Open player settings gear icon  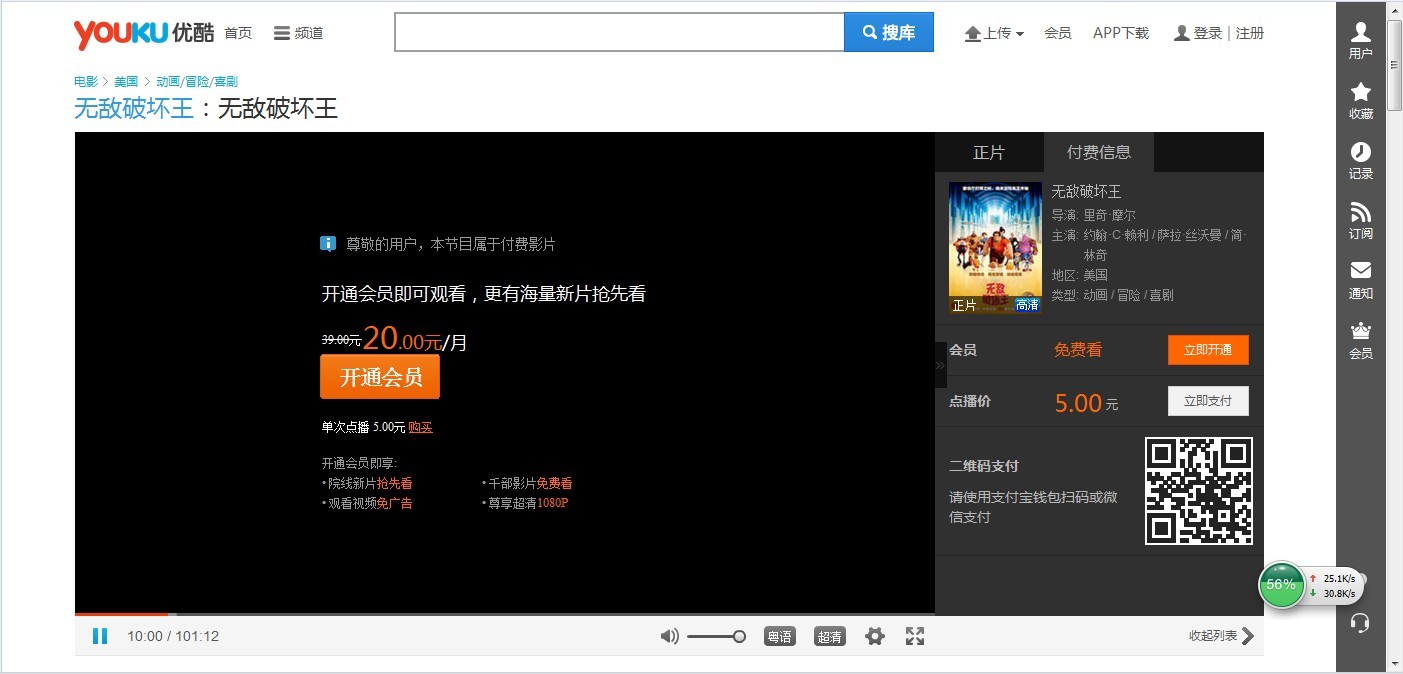875,636
